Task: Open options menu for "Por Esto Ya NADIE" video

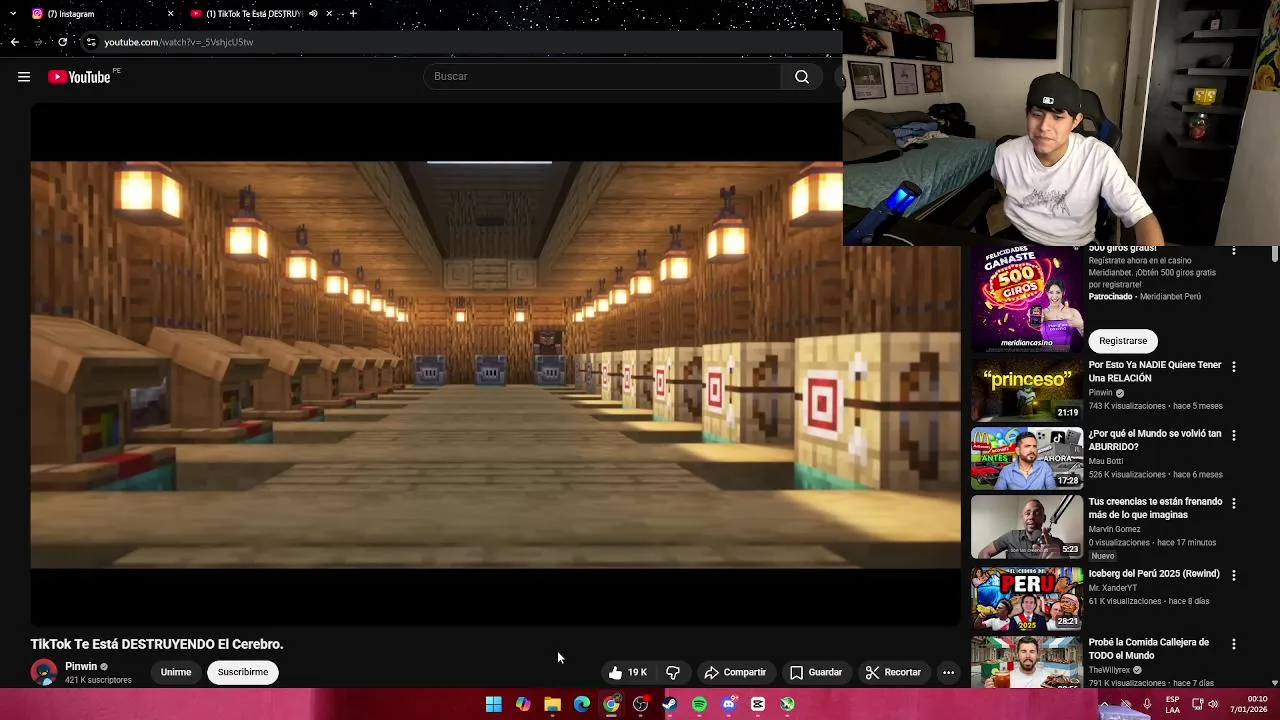Action: pos(1234,367)
